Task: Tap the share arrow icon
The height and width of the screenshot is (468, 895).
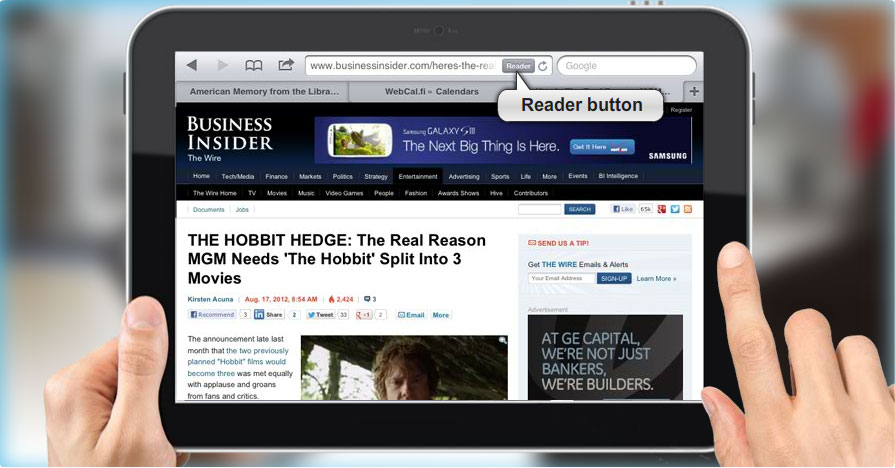Action: point(286,66)
